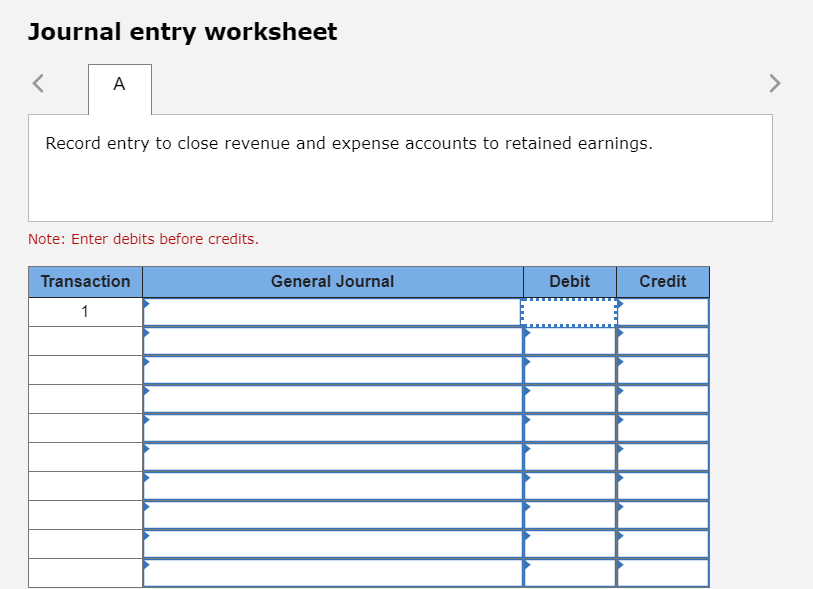Select the transaction 1 cell
This screenshot has width=813, height=589.
[84, 311]
